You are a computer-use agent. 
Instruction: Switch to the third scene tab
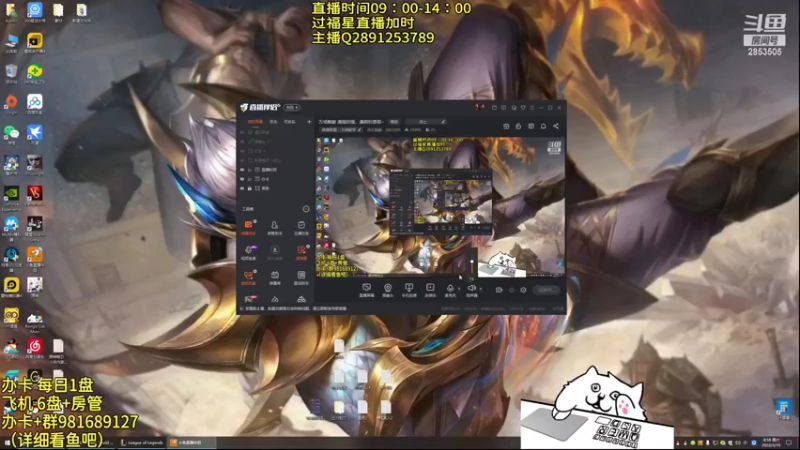tap(290, 122)
